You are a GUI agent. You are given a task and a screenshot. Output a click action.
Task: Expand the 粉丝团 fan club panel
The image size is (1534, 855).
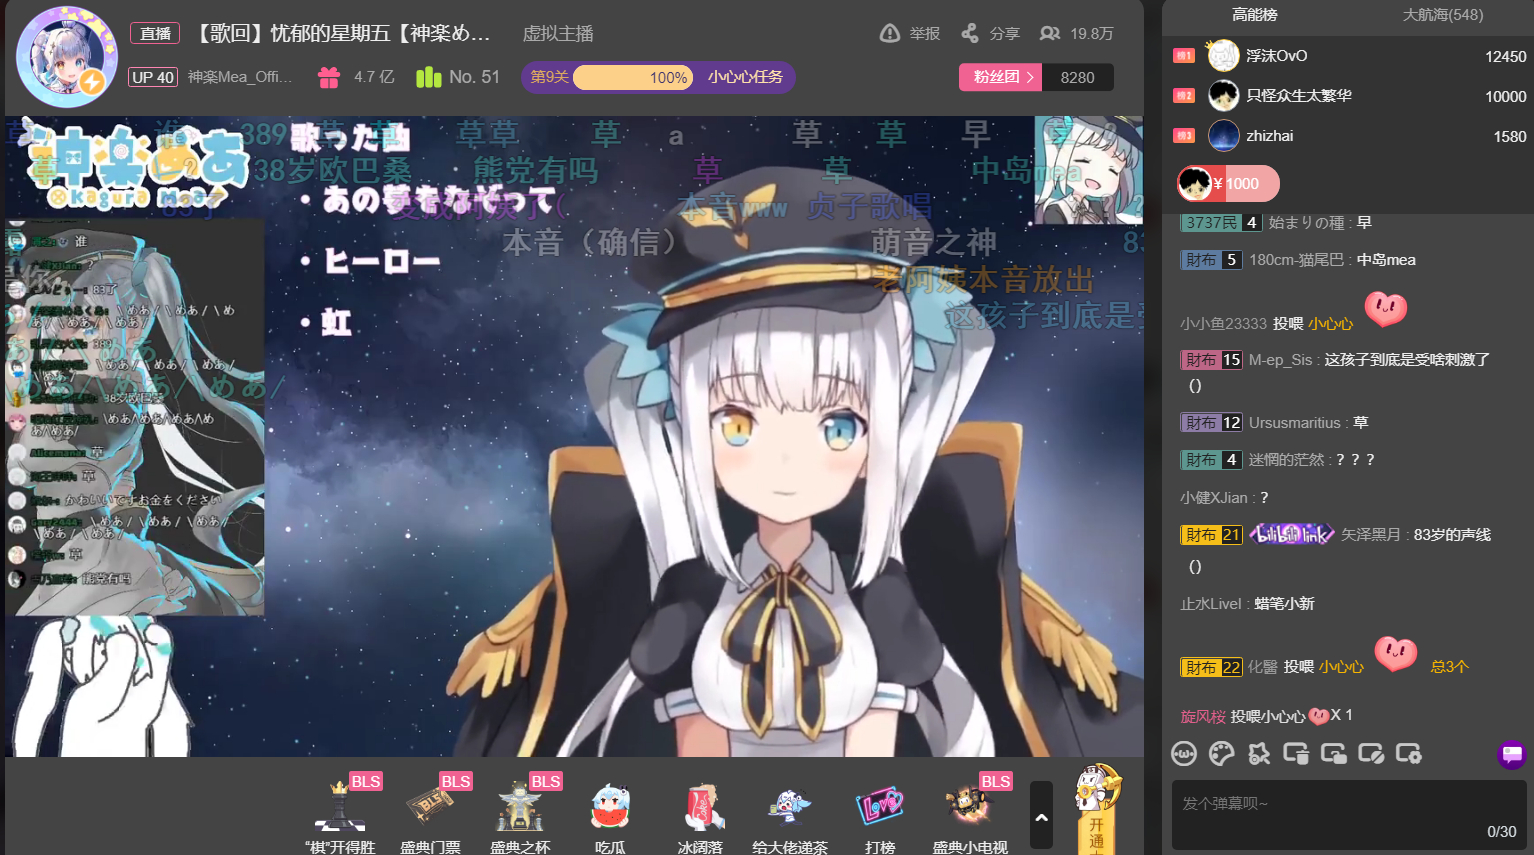1000,77
